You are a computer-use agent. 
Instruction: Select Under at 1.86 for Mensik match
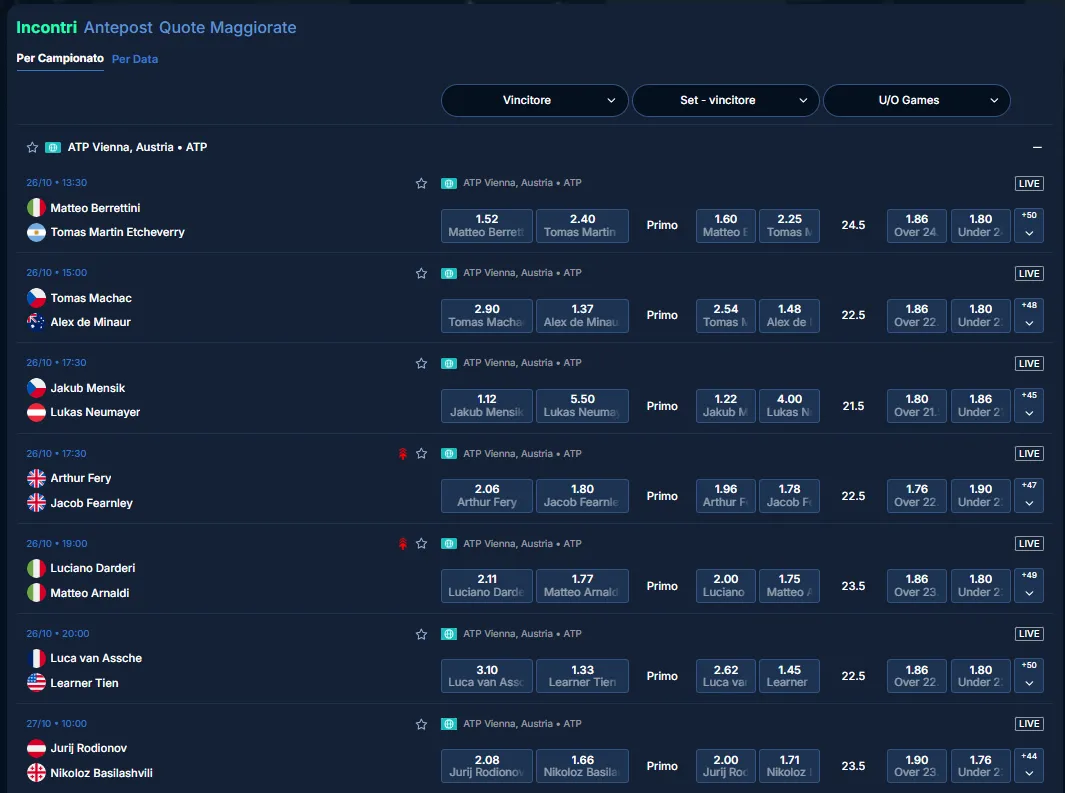980,406
